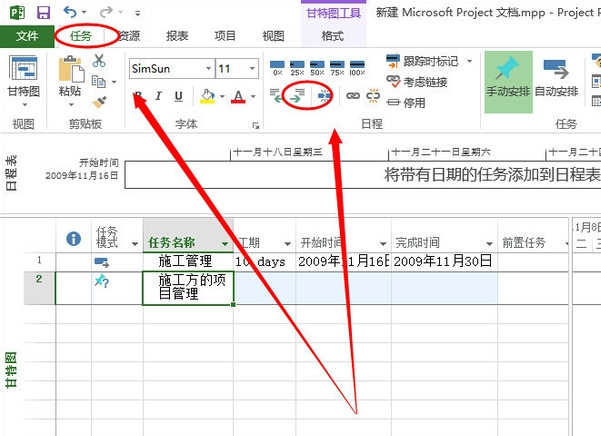Open the 完成时间 column filter arrow
This screenshot has width=601, height=436.
point(489,244)
